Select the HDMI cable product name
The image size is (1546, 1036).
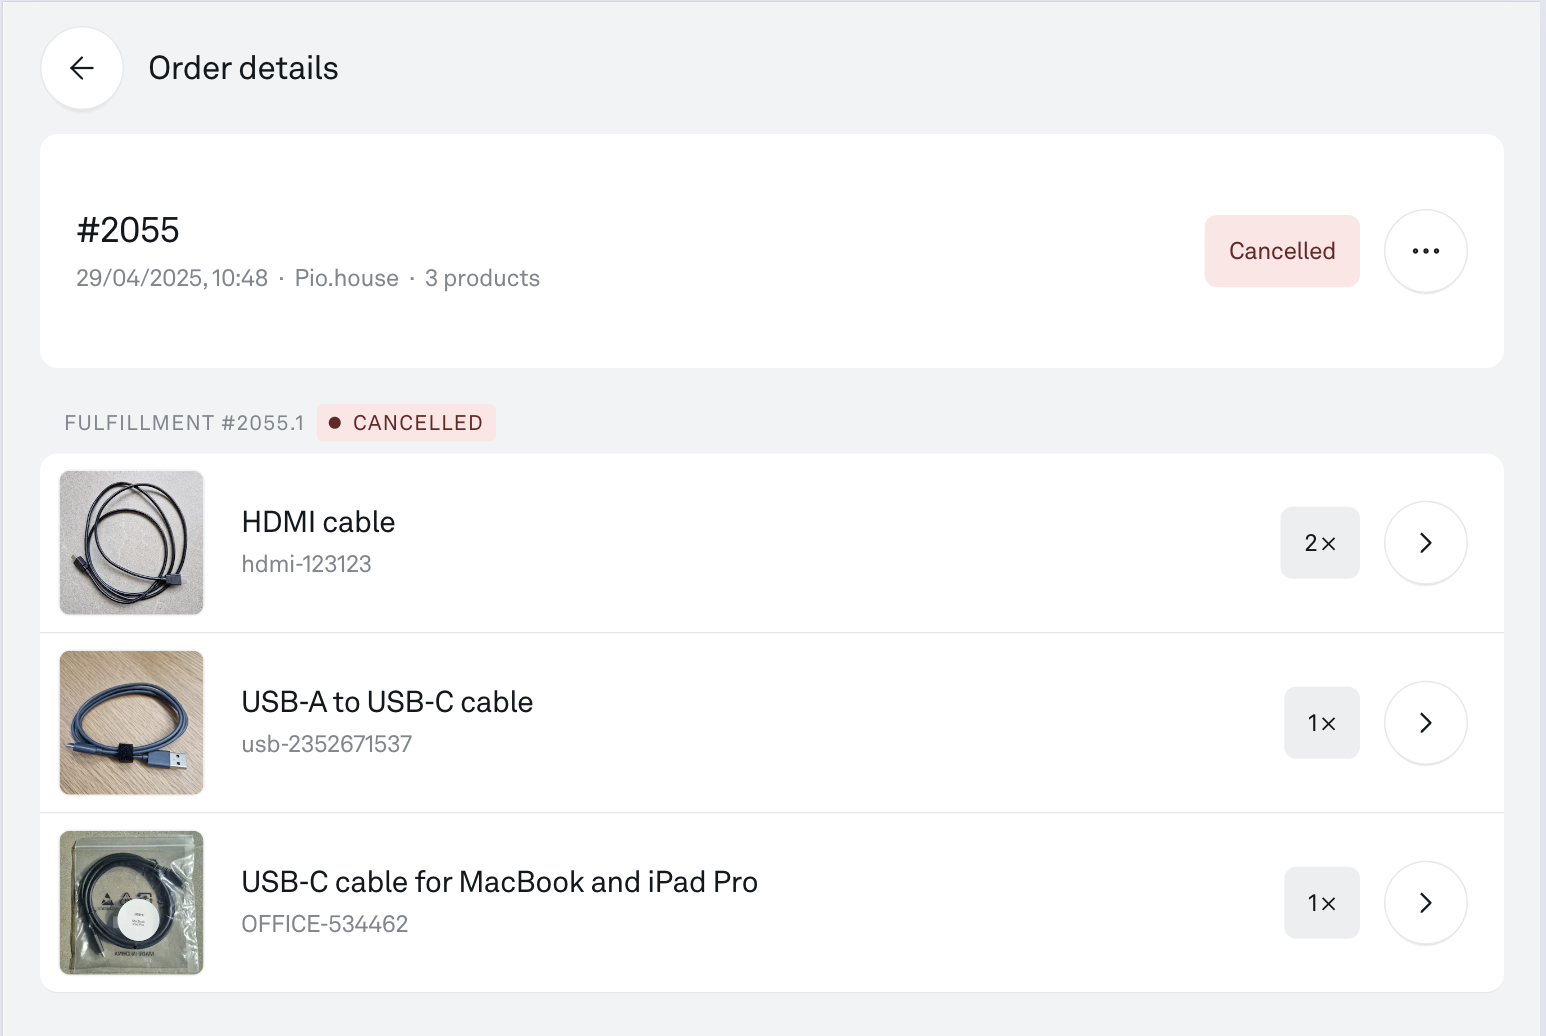(x=318, y=522)
